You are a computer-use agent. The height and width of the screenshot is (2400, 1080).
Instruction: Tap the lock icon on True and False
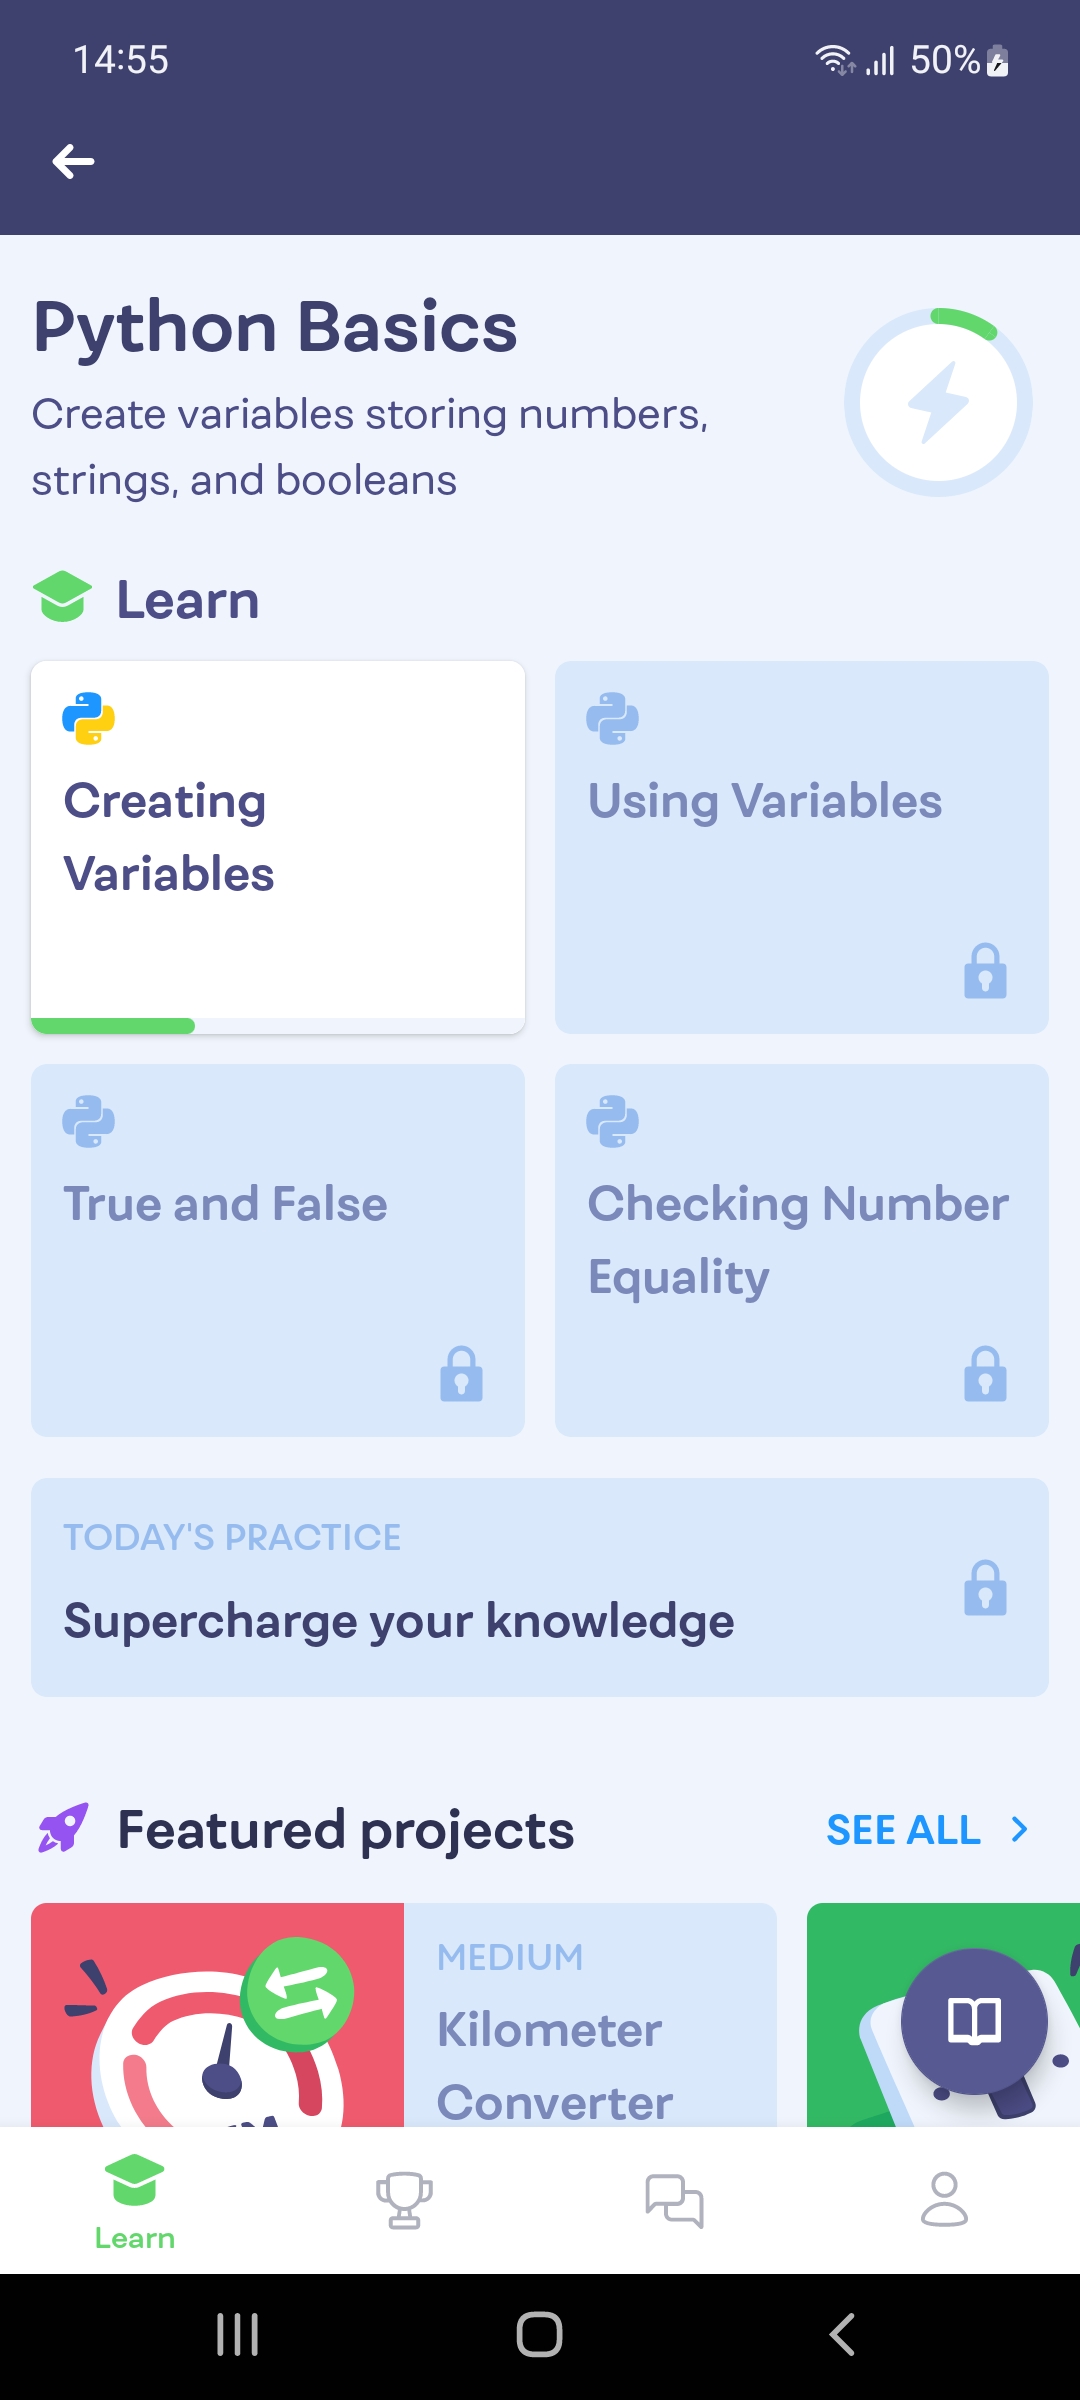(461, 1374)
